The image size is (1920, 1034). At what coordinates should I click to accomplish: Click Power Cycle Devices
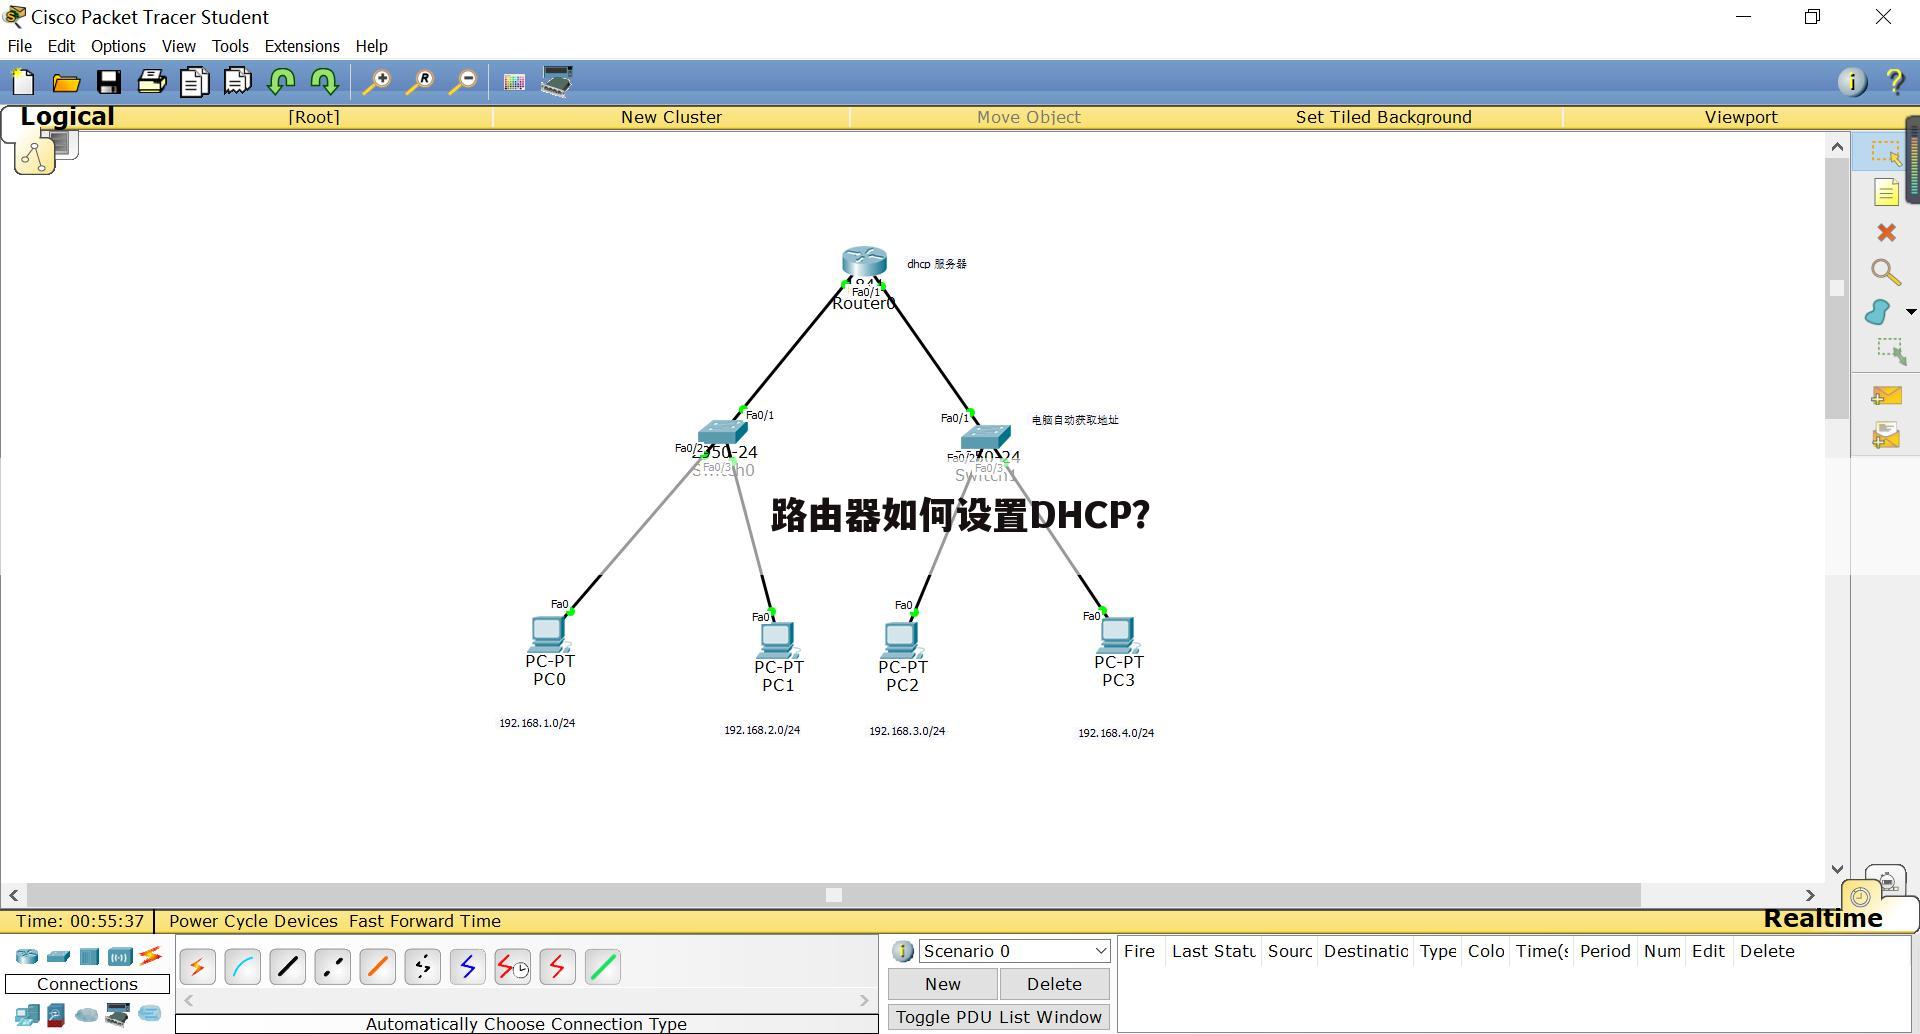point(253,921)
